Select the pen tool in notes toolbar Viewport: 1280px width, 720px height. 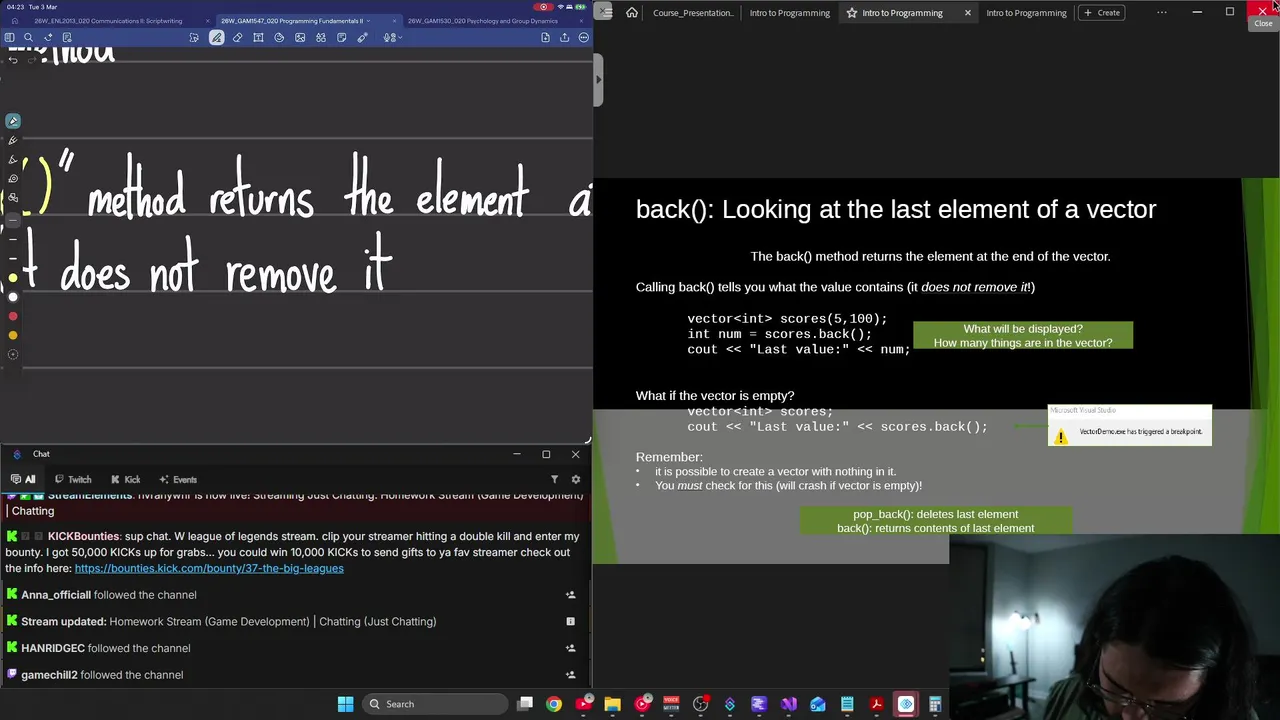coord(216,37)
